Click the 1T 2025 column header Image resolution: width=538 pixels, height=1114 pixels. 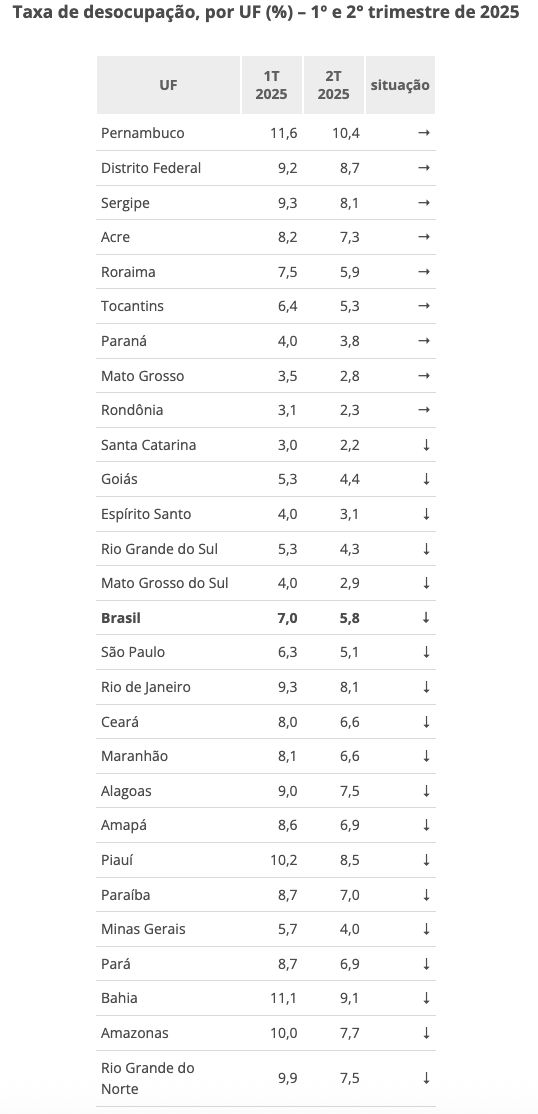(271, 85)
